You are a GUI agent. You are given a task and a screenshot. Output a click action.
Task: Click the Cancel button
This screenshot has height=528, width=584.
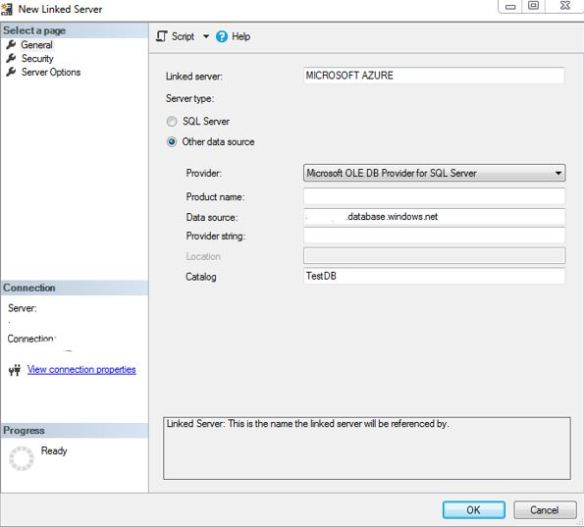(x=545, y=510)
